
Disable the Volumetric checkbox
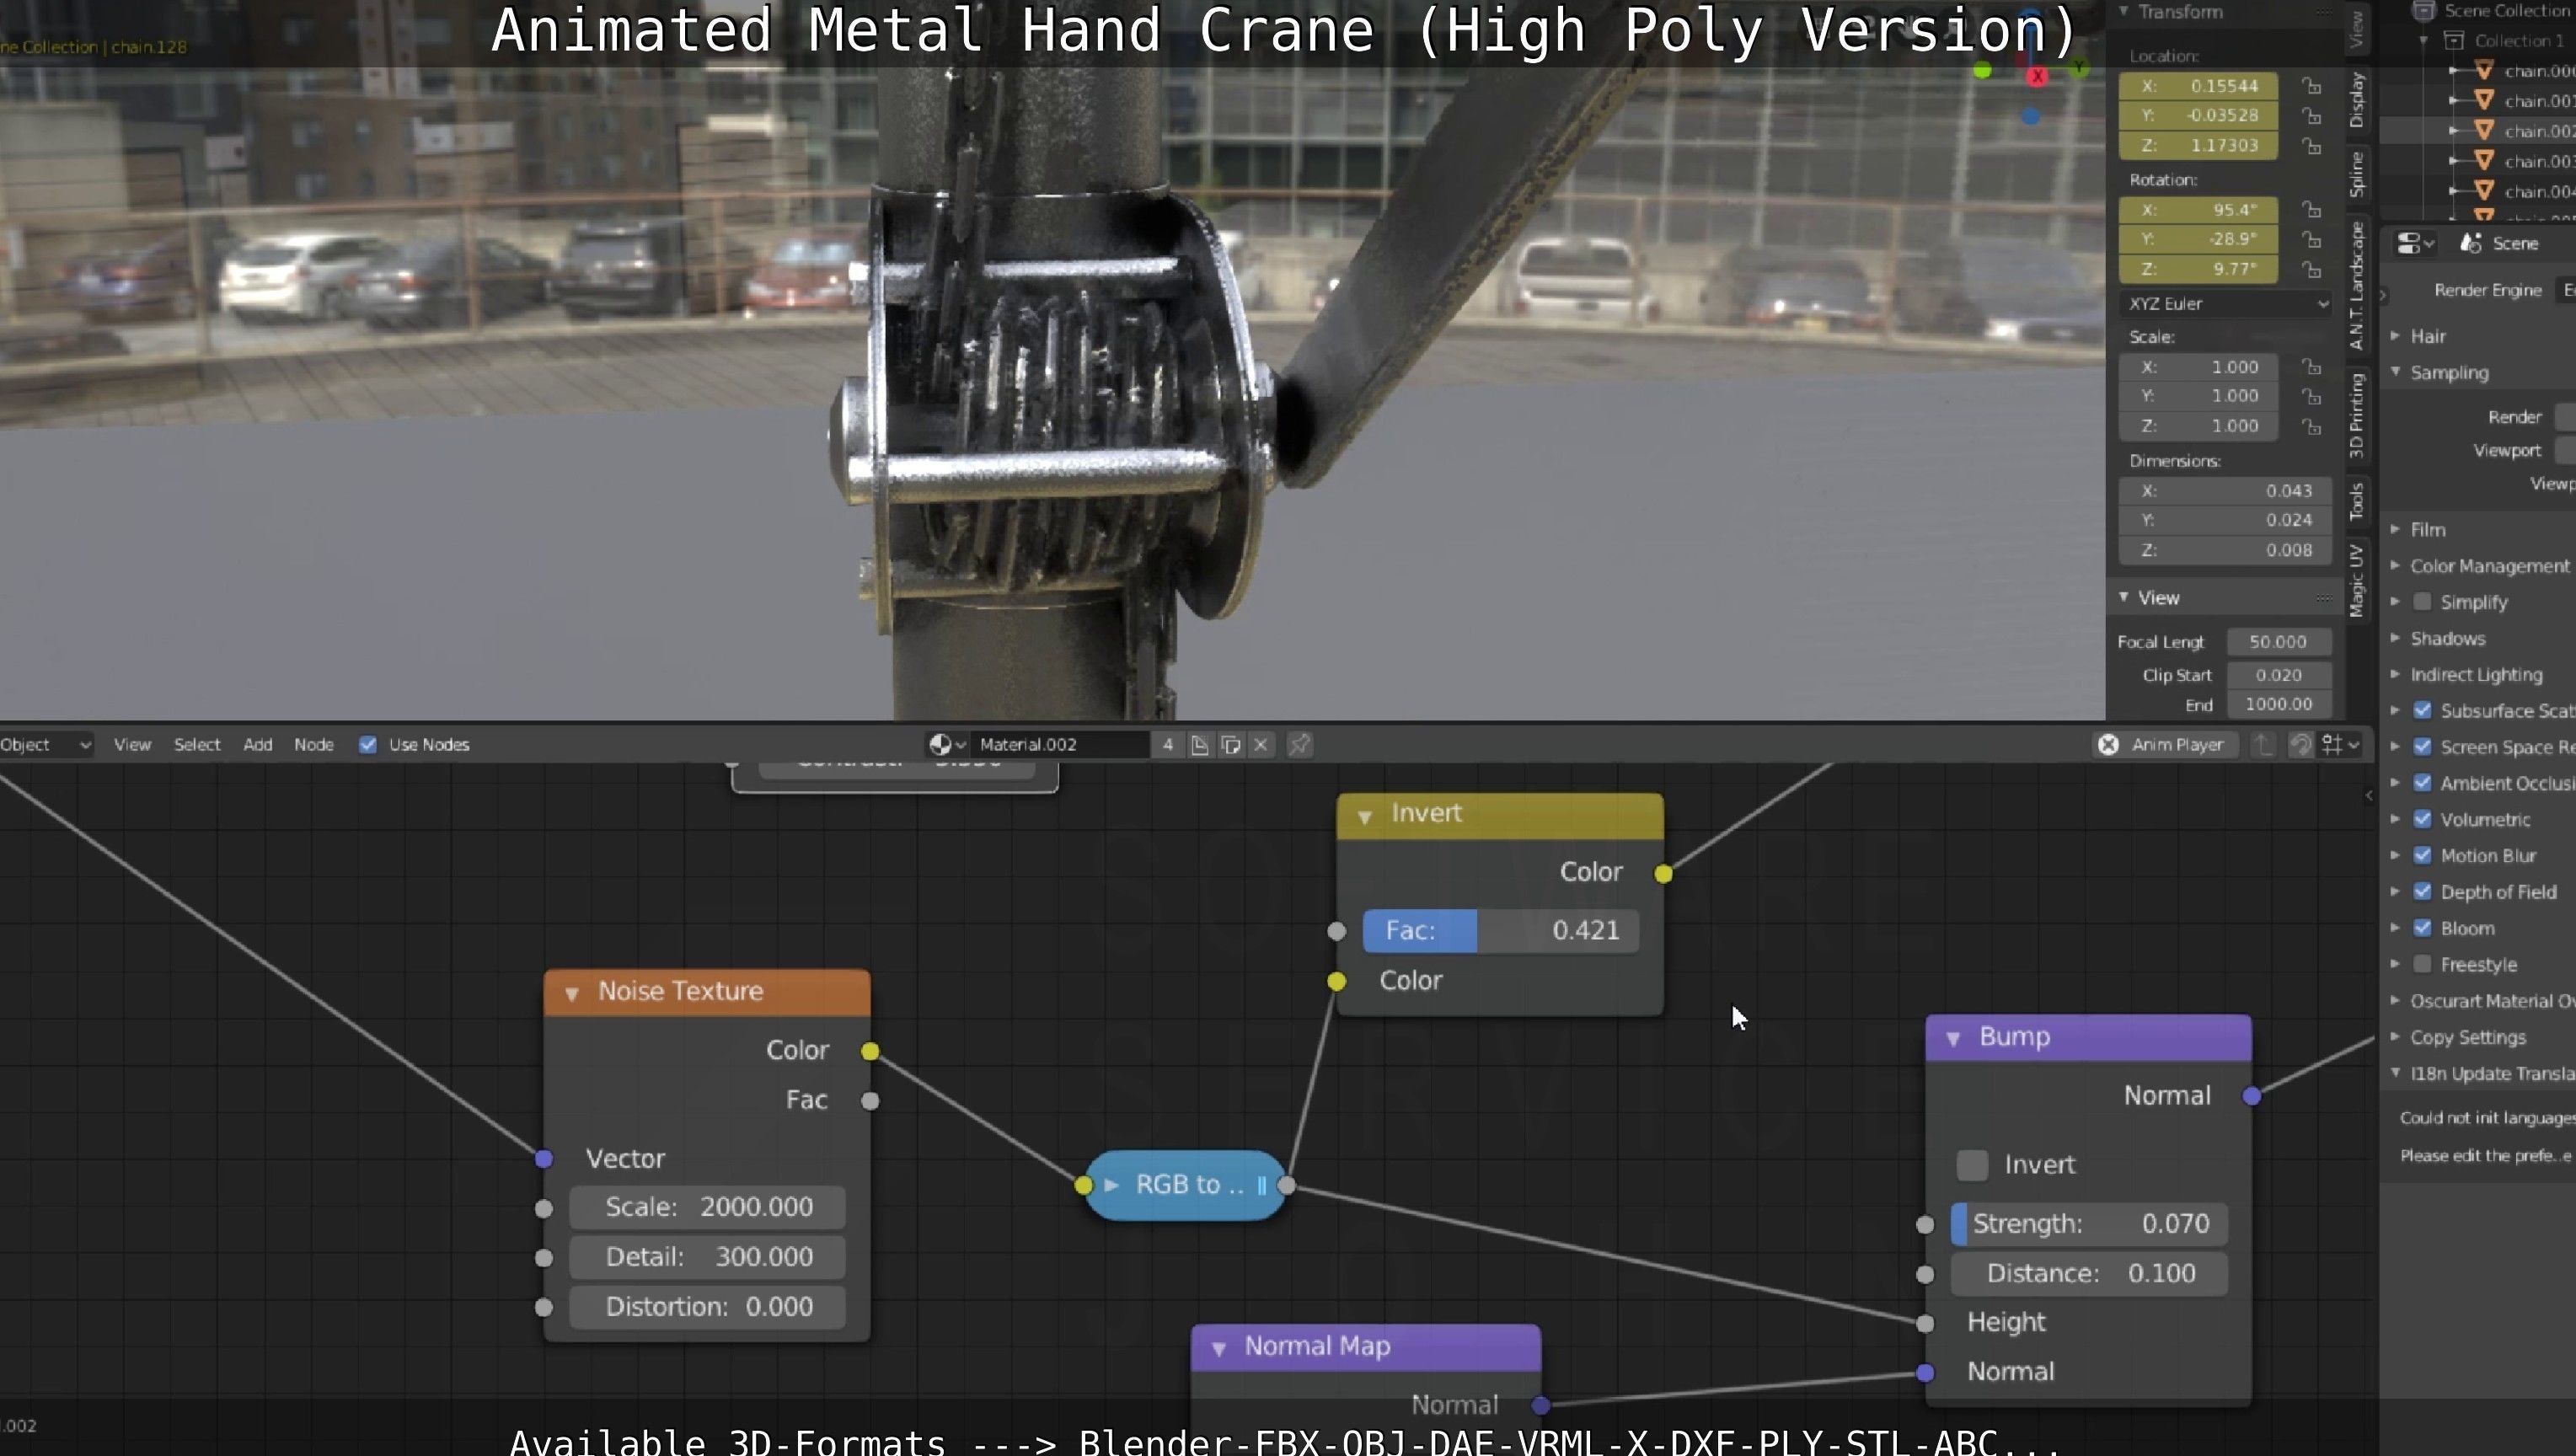pos(2422,819)
